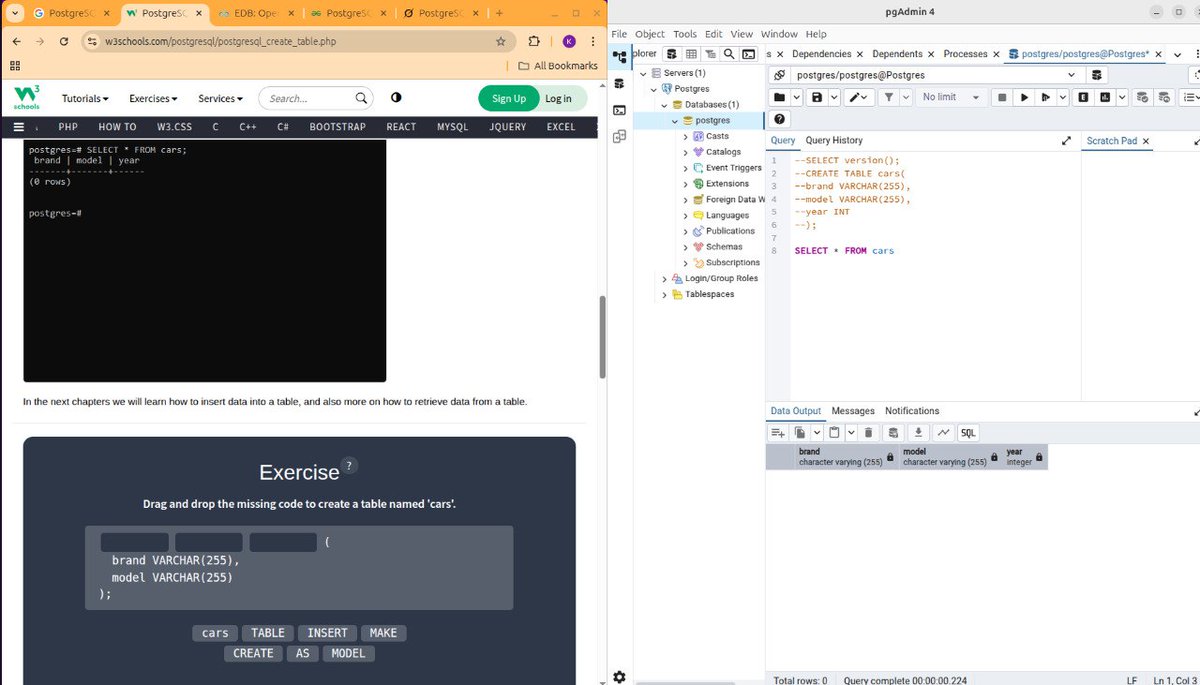The width and height of the screenshot is (1200, 685).
Task: Click the connection status icon left of connection box
Action: pos(779,75)
